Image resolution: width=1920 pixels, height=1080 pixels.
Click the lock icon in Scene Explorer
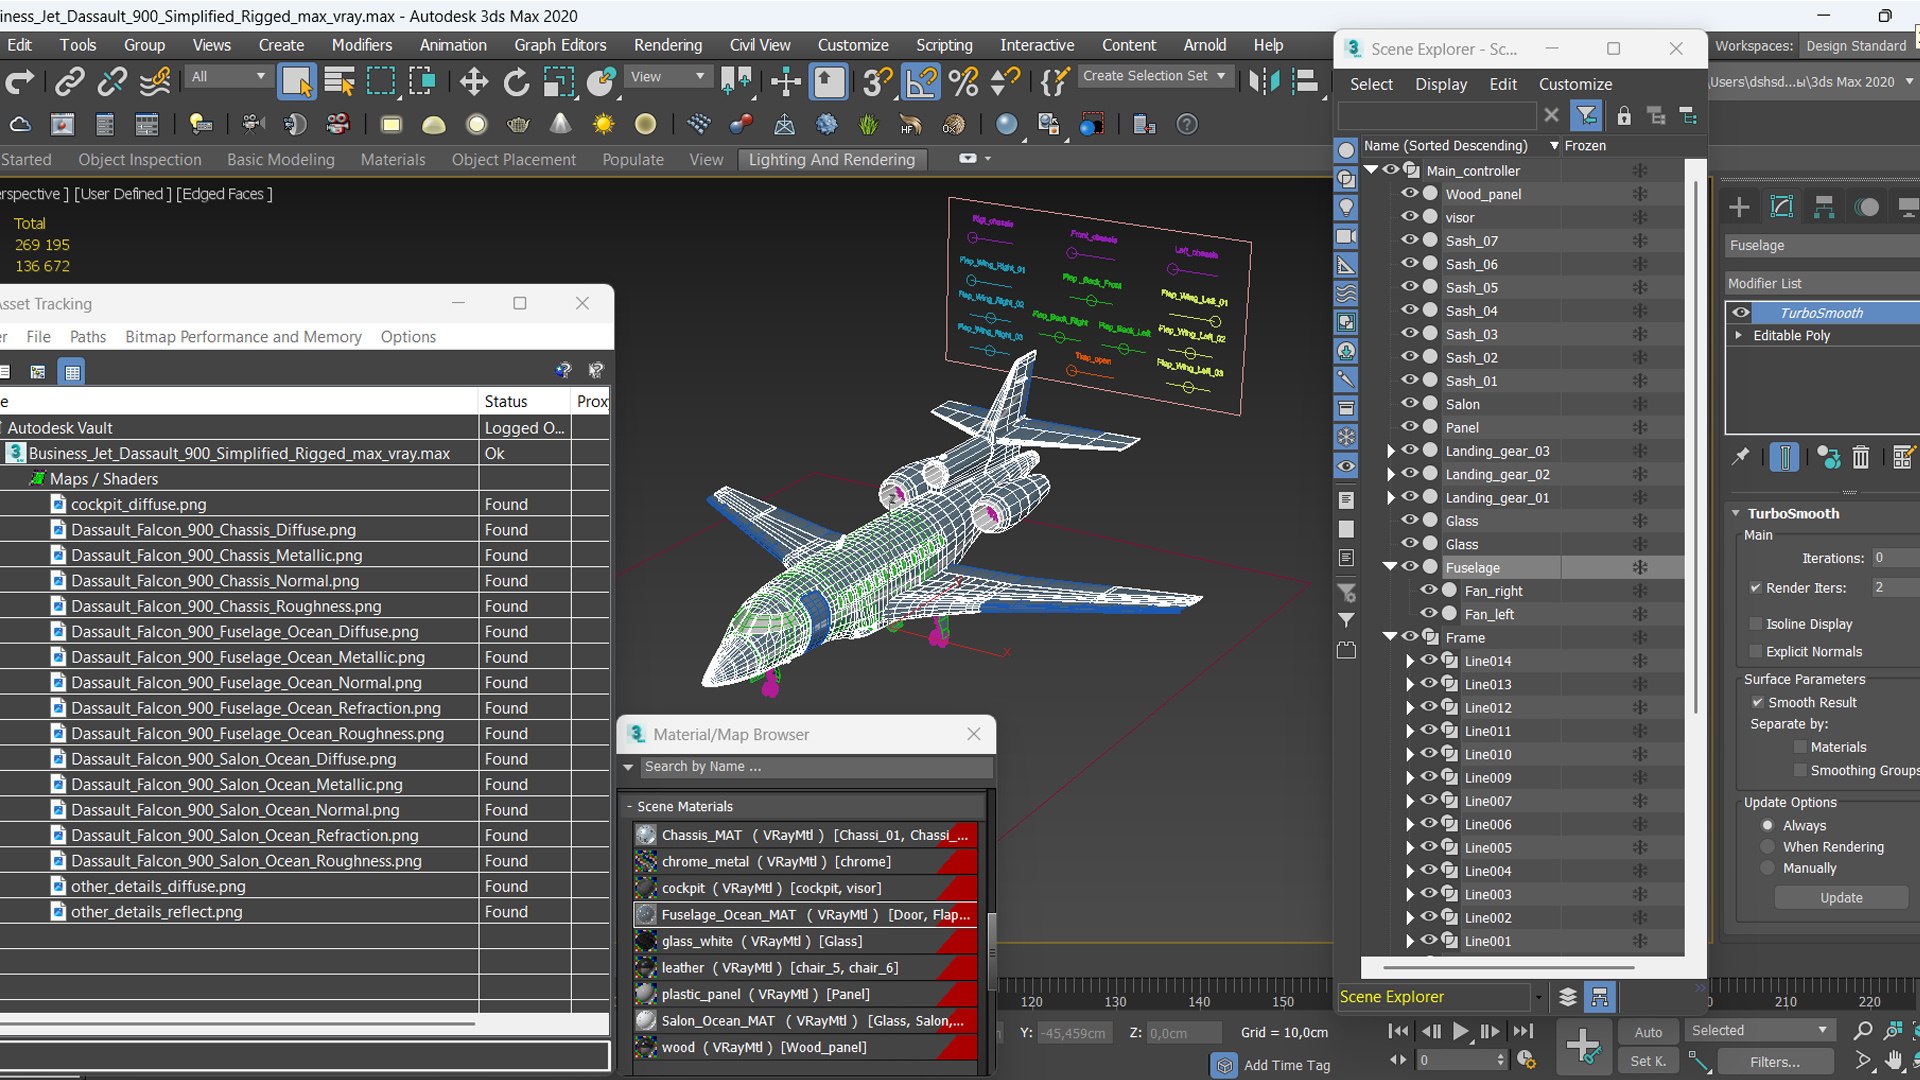pos(1623,116)
